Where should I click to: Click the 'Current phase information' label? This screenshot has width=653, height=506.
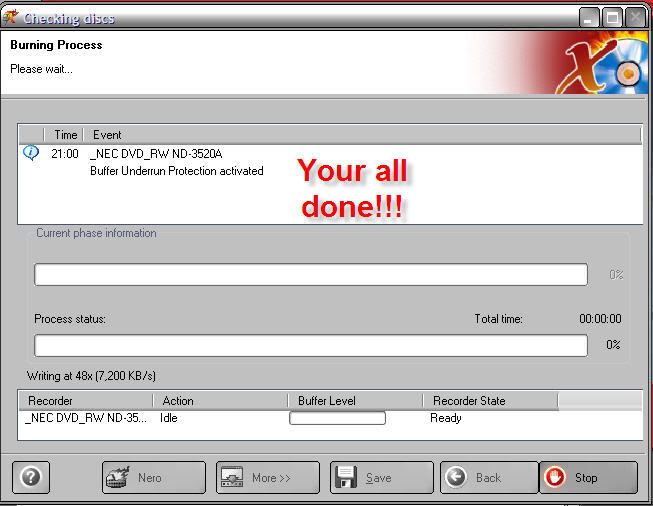coord(96,233)
